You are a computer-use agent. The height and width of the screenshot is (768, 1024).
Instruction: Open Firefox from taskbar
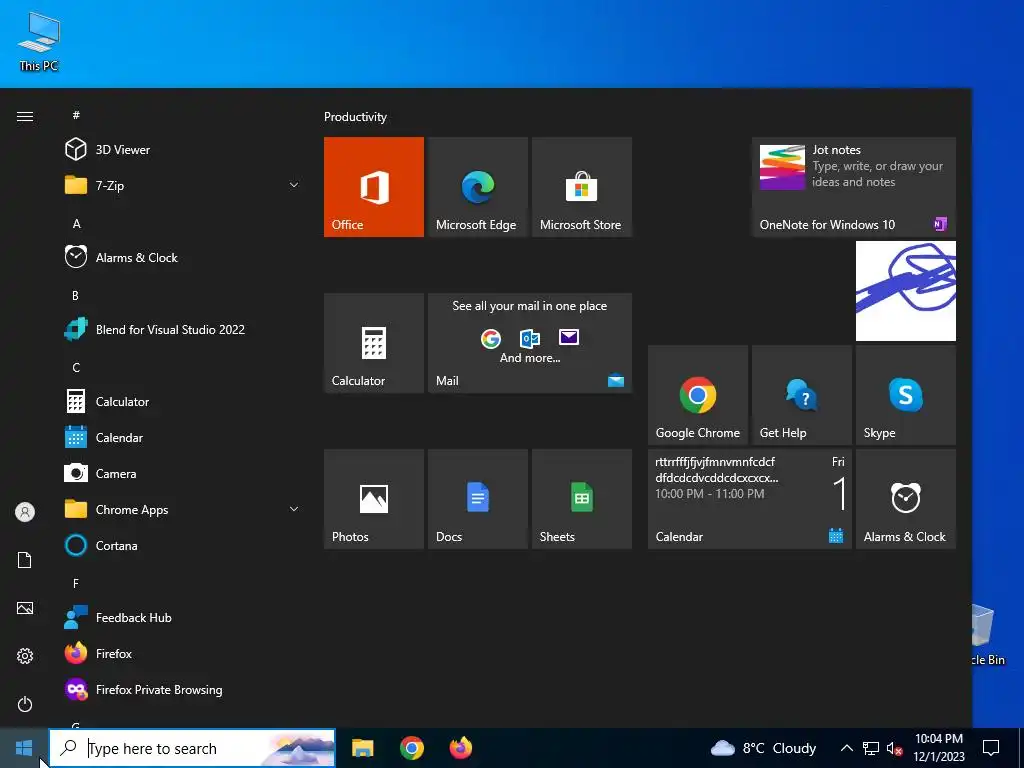coord(460,748)
